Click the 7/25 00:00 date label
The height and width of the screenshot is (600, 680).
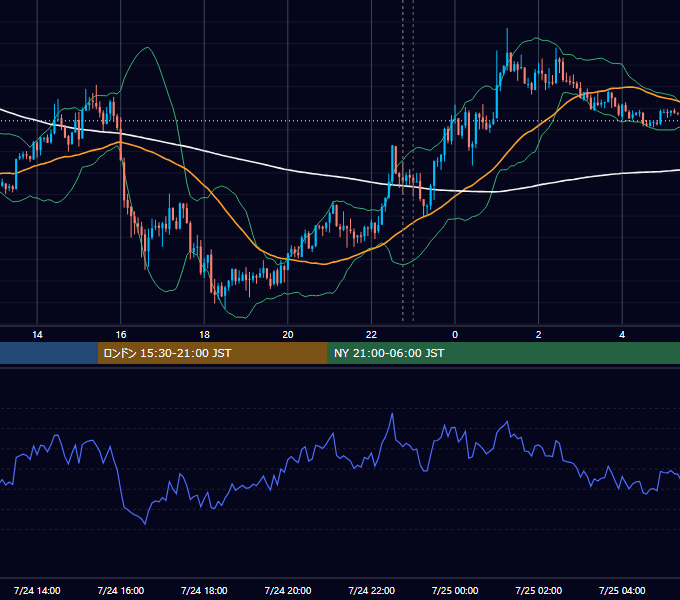(455, 590)
